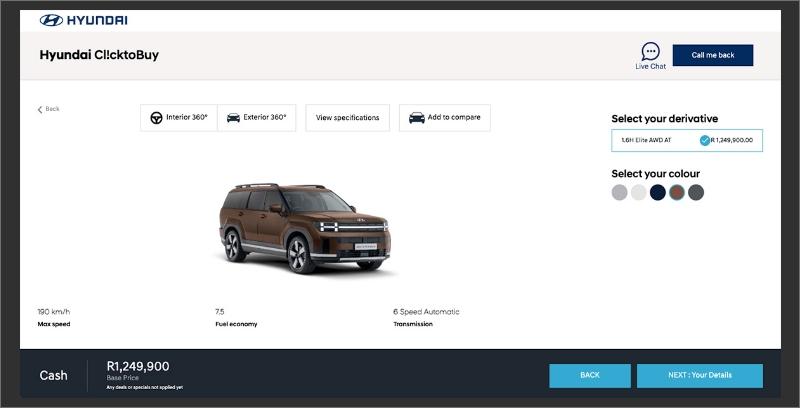800x408 pixels.
Task: Click the BACK button in the bottom bar
Action: click(590, 375)
